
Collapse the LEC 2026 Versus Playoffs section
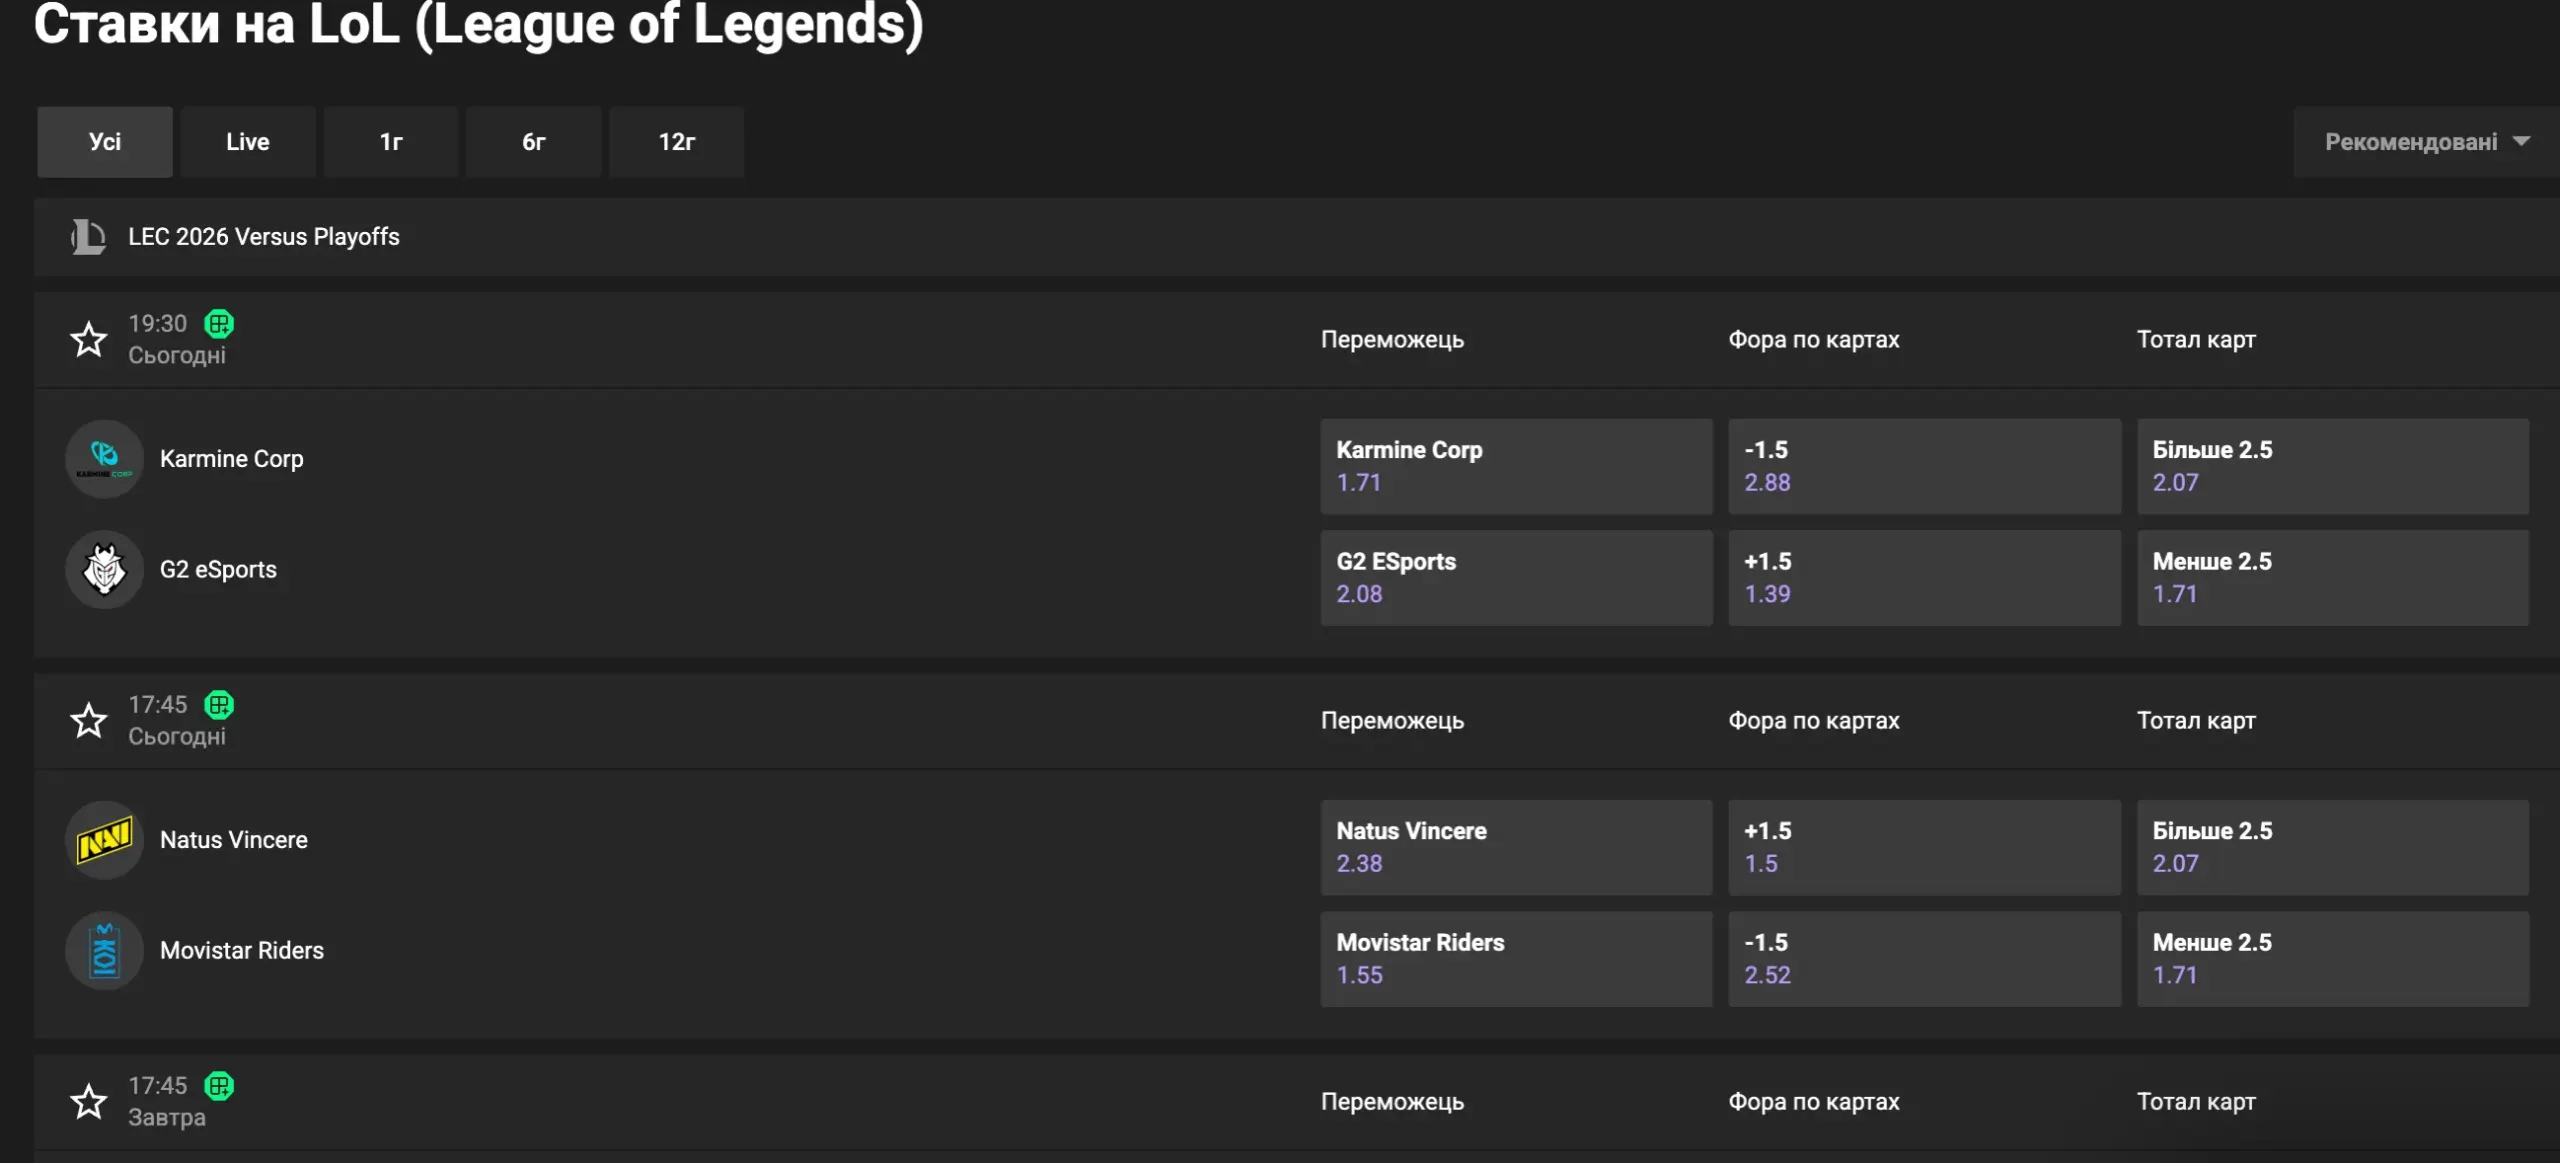(x=264, y=237)
